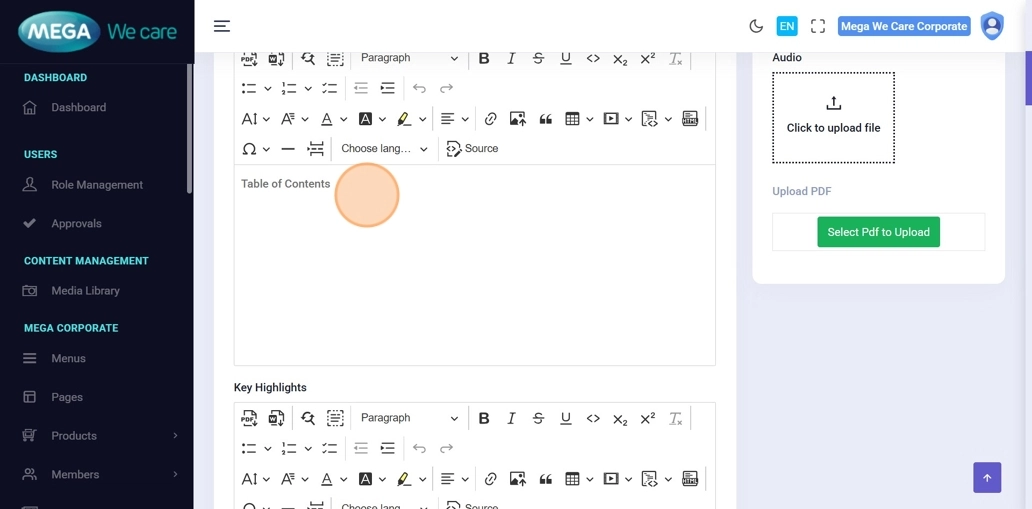The height and width of the screenshot is (509, 1032).
Task: Open the user profile avatar
Action: [991, 26]
